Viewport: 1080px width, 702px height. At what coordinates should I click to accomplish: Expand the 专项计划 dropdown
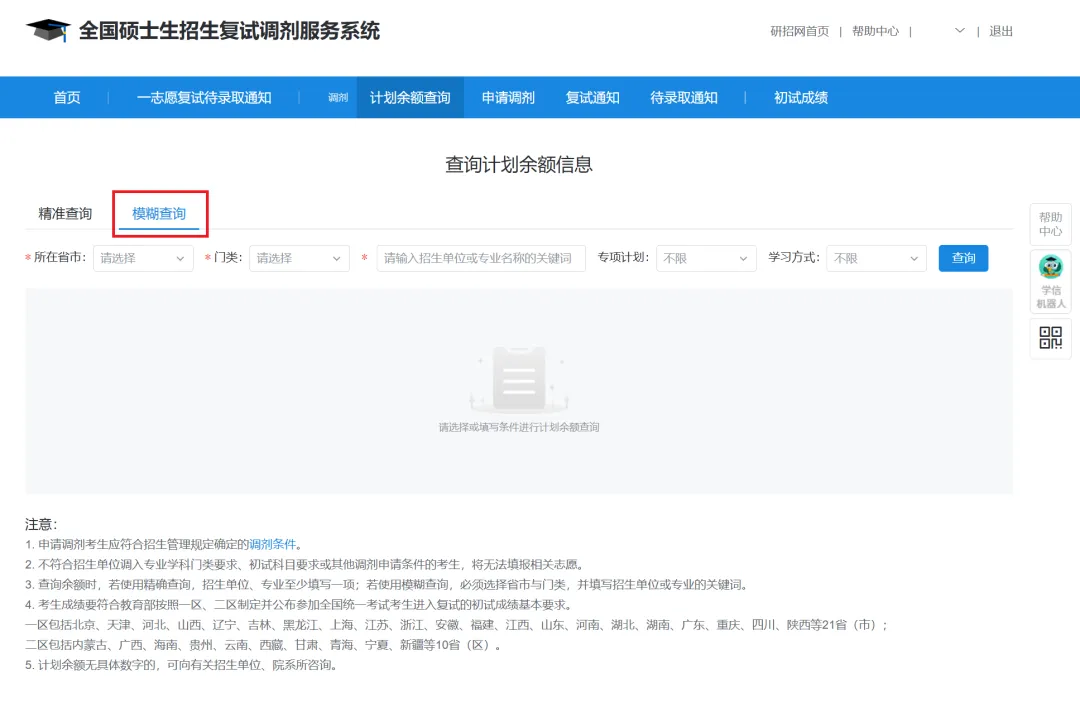(706, 258)
